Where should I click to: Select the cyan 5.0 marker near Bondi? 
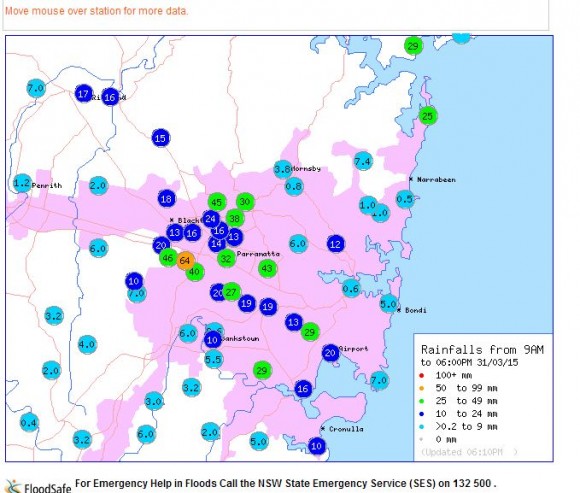388,304
